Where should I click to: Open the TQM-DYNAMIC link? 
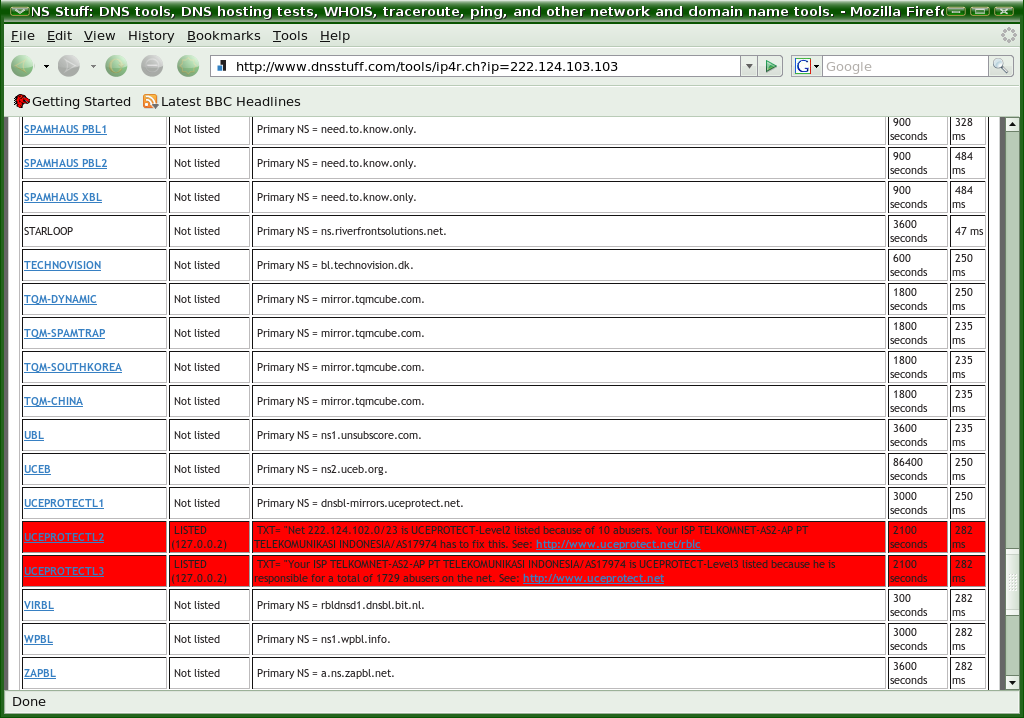click(x=60, y=299)
